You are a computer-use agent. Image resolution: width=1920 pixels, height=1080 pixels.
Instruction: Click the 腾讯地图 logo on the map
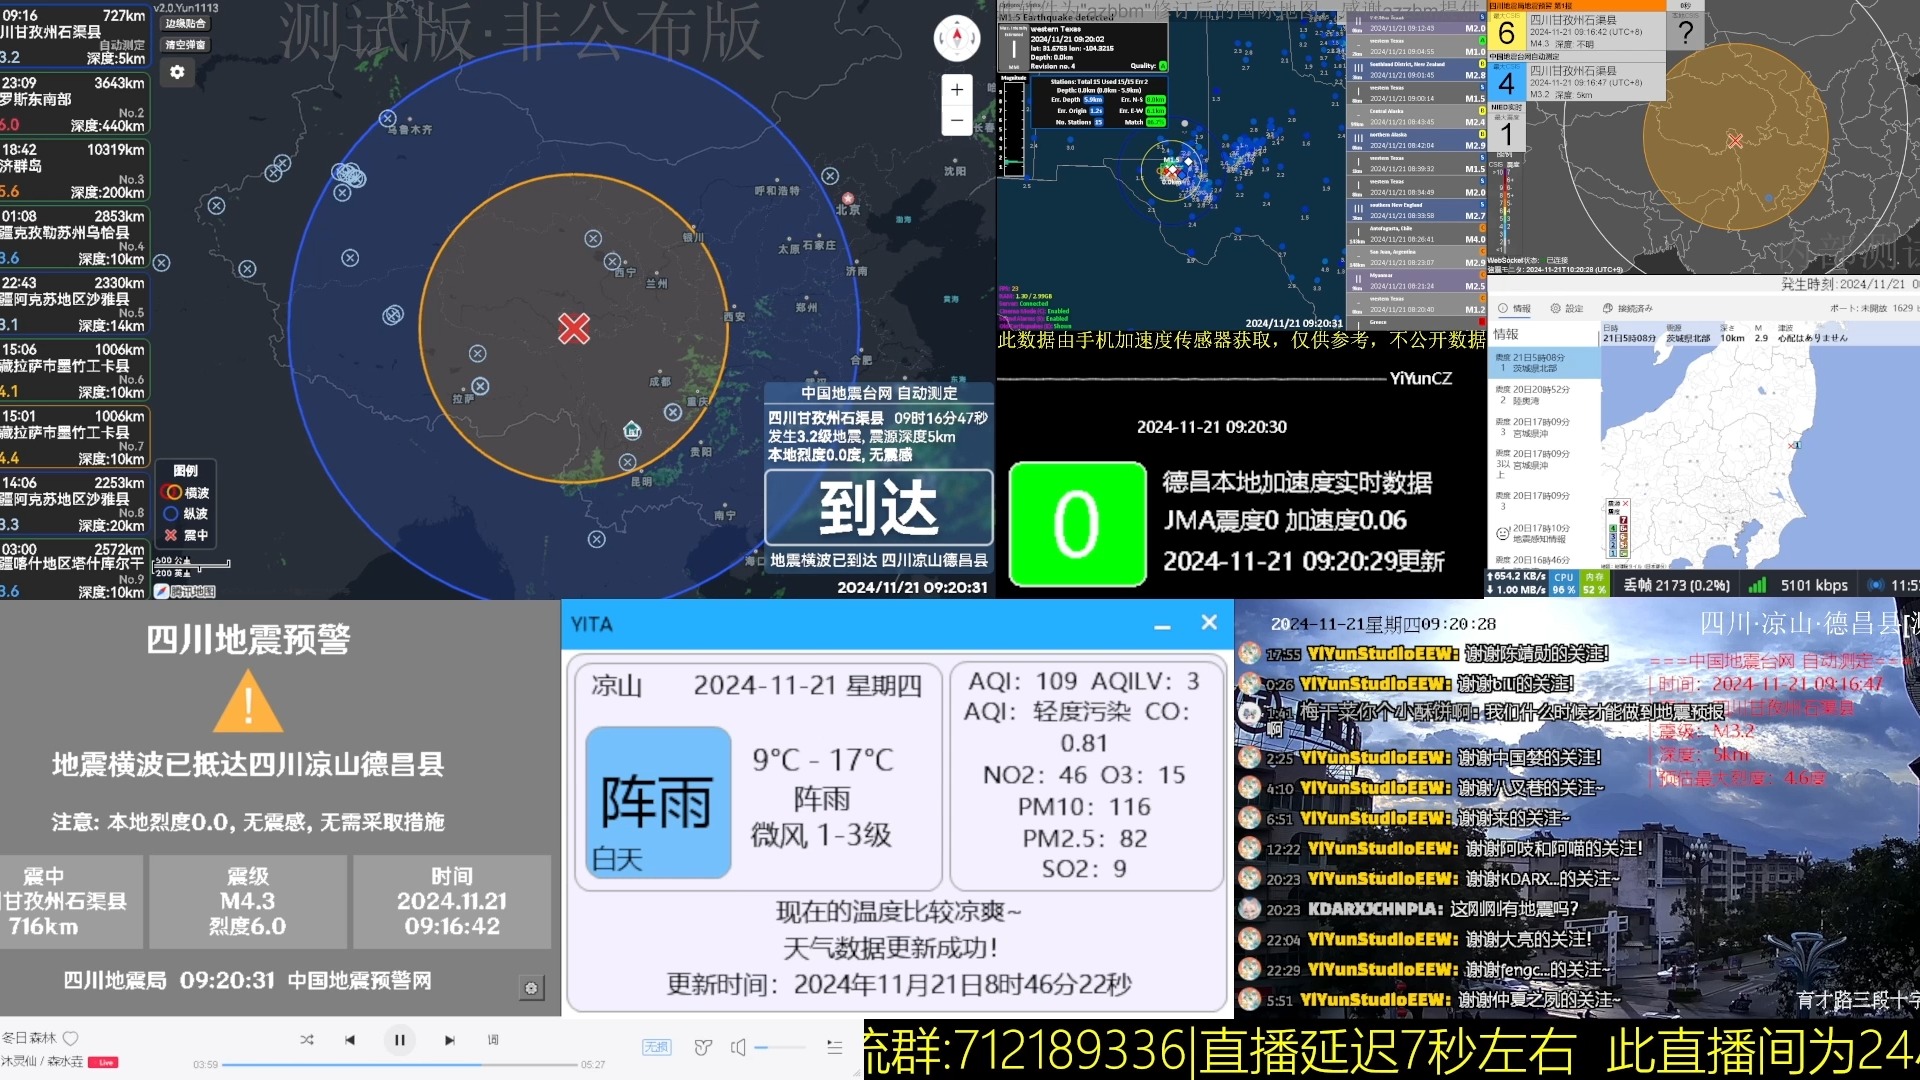(x=185, y=591)
